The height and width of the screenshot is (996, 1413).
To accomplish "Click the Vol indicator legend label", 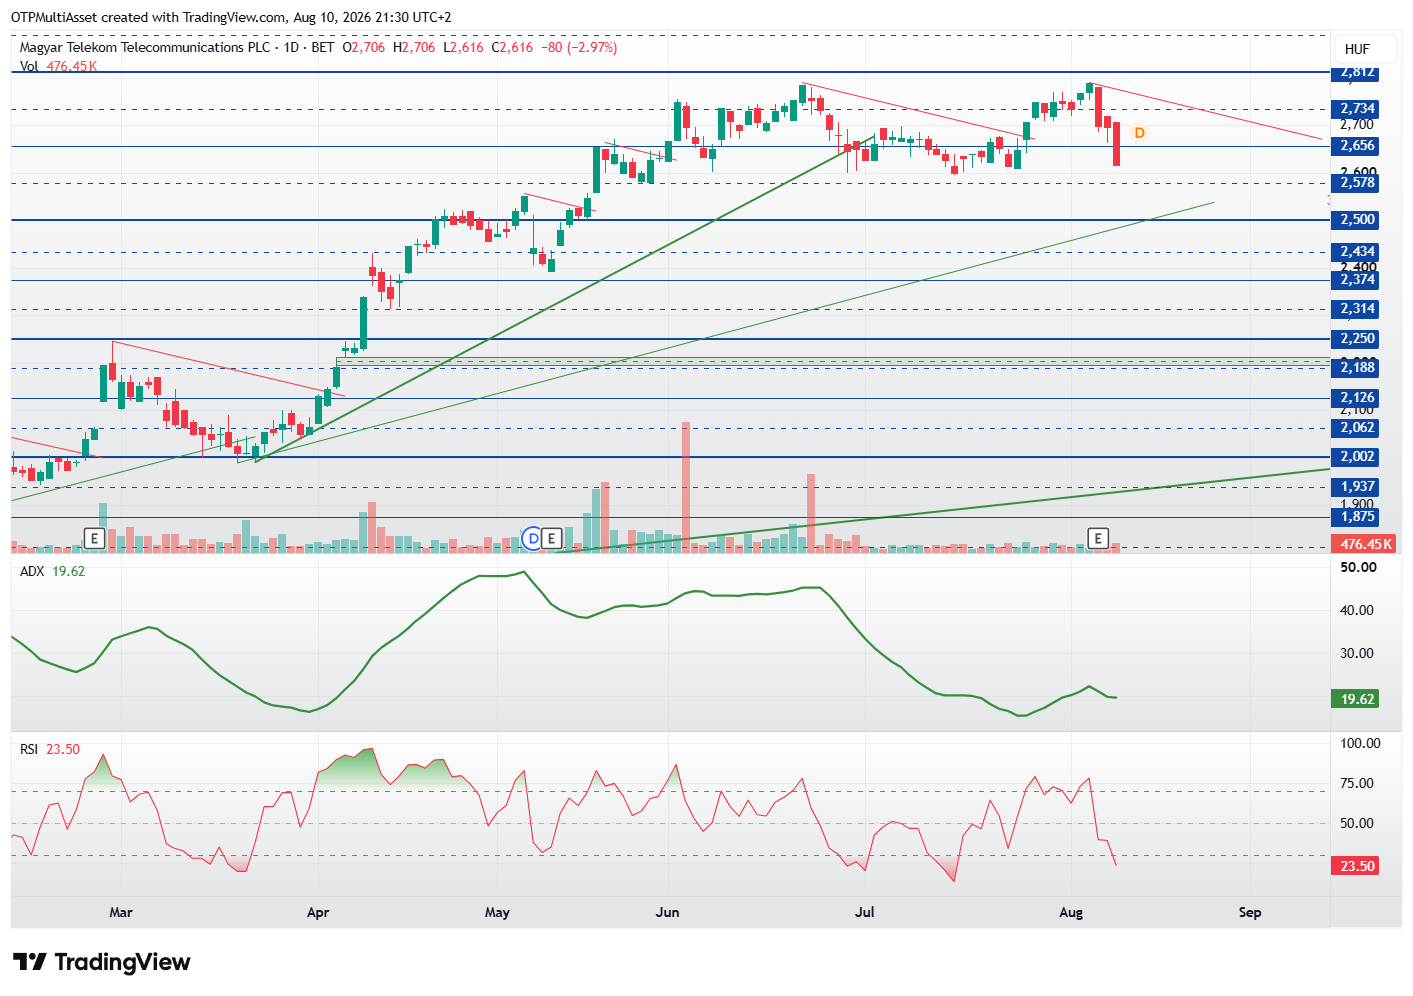I will click(x=29, y=66).
